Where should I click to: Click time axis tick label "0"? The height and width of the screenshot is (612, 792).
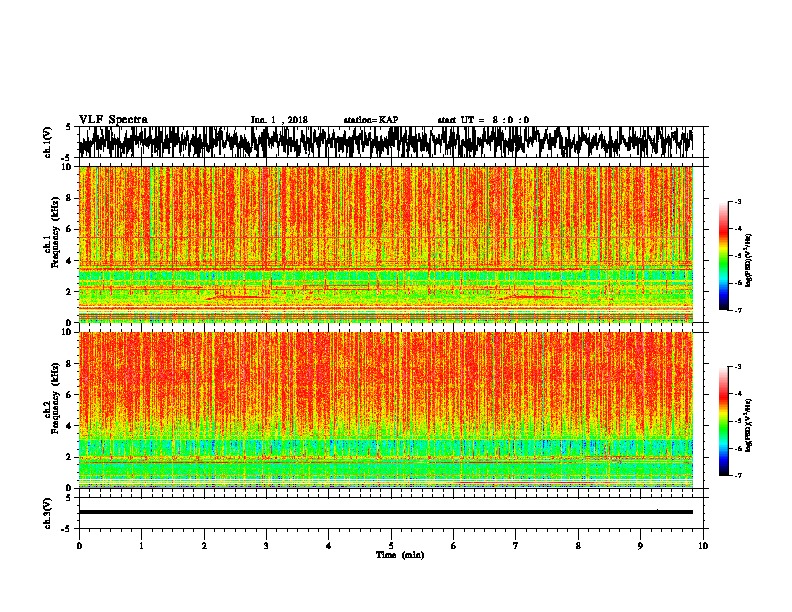pos(79,546)
